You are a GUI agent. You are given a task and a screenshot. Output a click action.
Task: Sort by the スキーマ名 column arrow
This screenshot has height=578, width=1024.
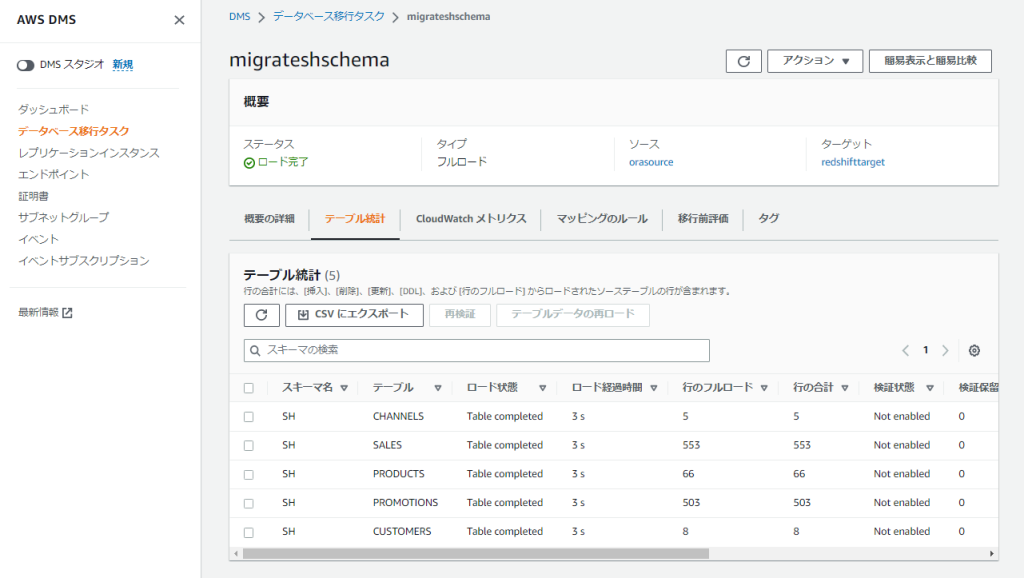[344, 388]
